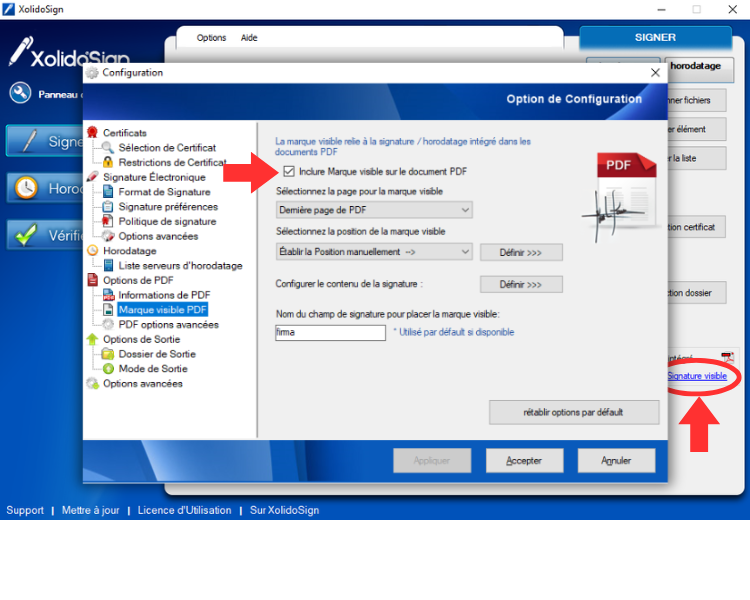750x600 pixels.
Task: Click the icon beside Informations de PDF
Action: (x=109, y=295)
